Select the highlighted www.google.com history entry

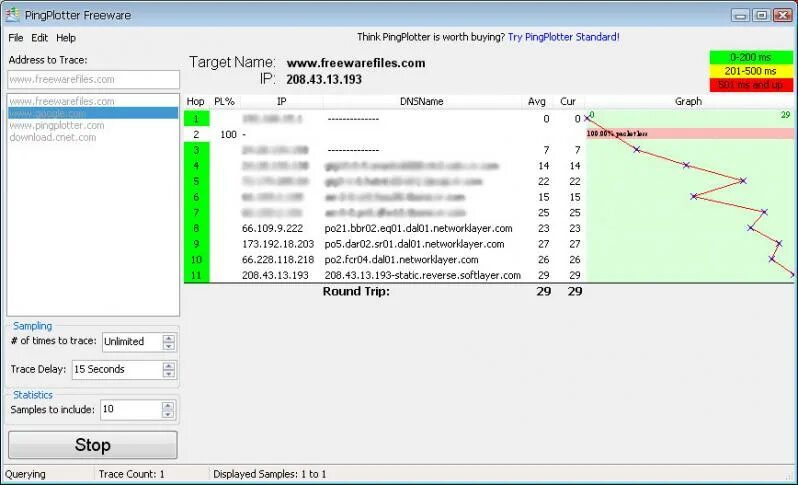pos(93,113)
